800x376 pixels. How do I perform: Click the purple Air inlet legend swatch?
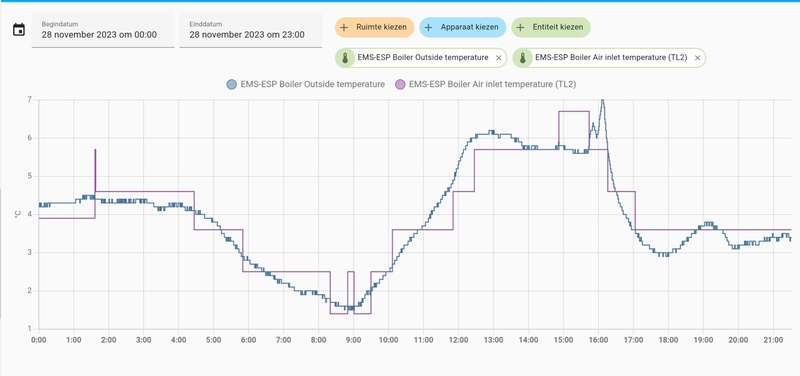pyautogui.click(x=400, y=85)
